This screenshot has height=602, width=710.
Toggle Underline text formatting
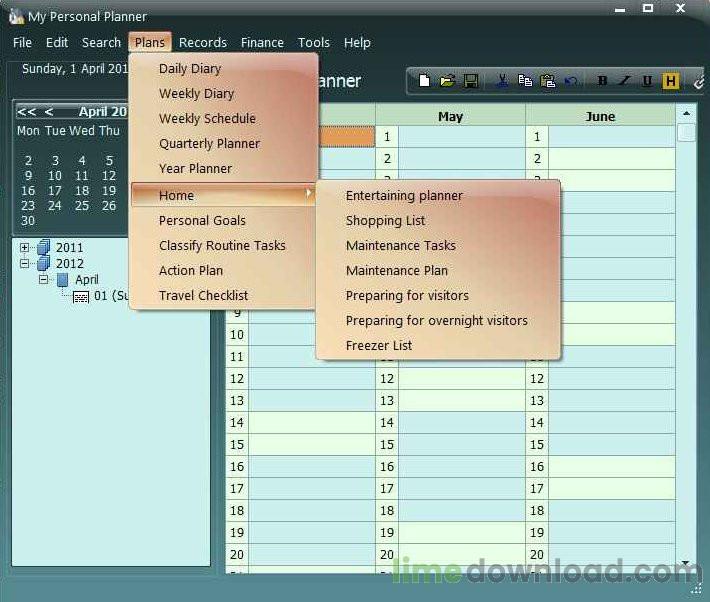648,81
